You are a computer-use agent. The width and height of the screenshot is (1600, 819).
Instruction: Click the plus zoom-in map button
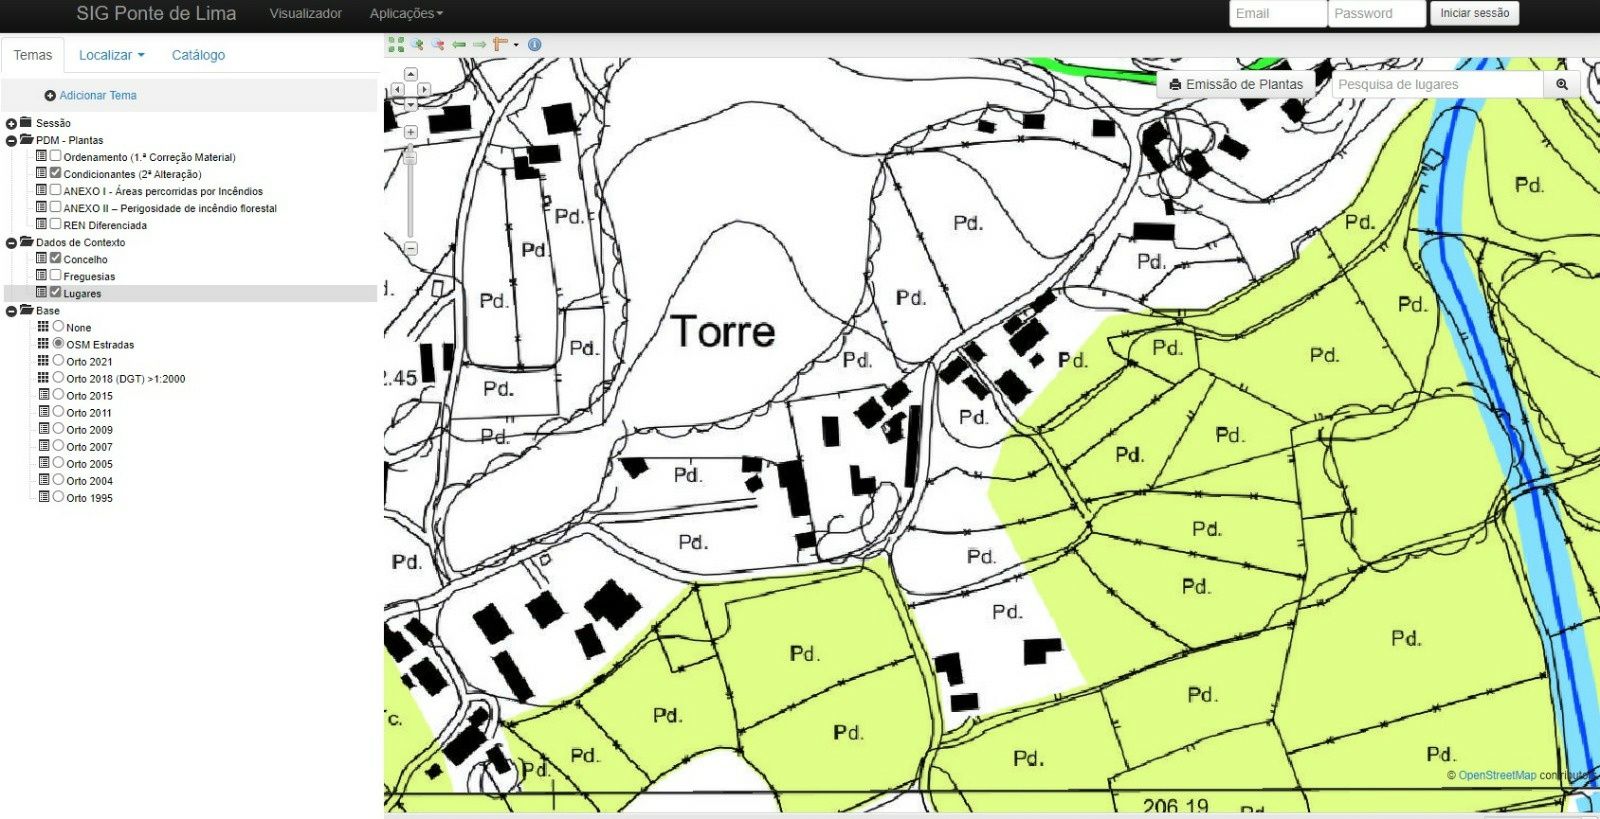tap(410, 132)
